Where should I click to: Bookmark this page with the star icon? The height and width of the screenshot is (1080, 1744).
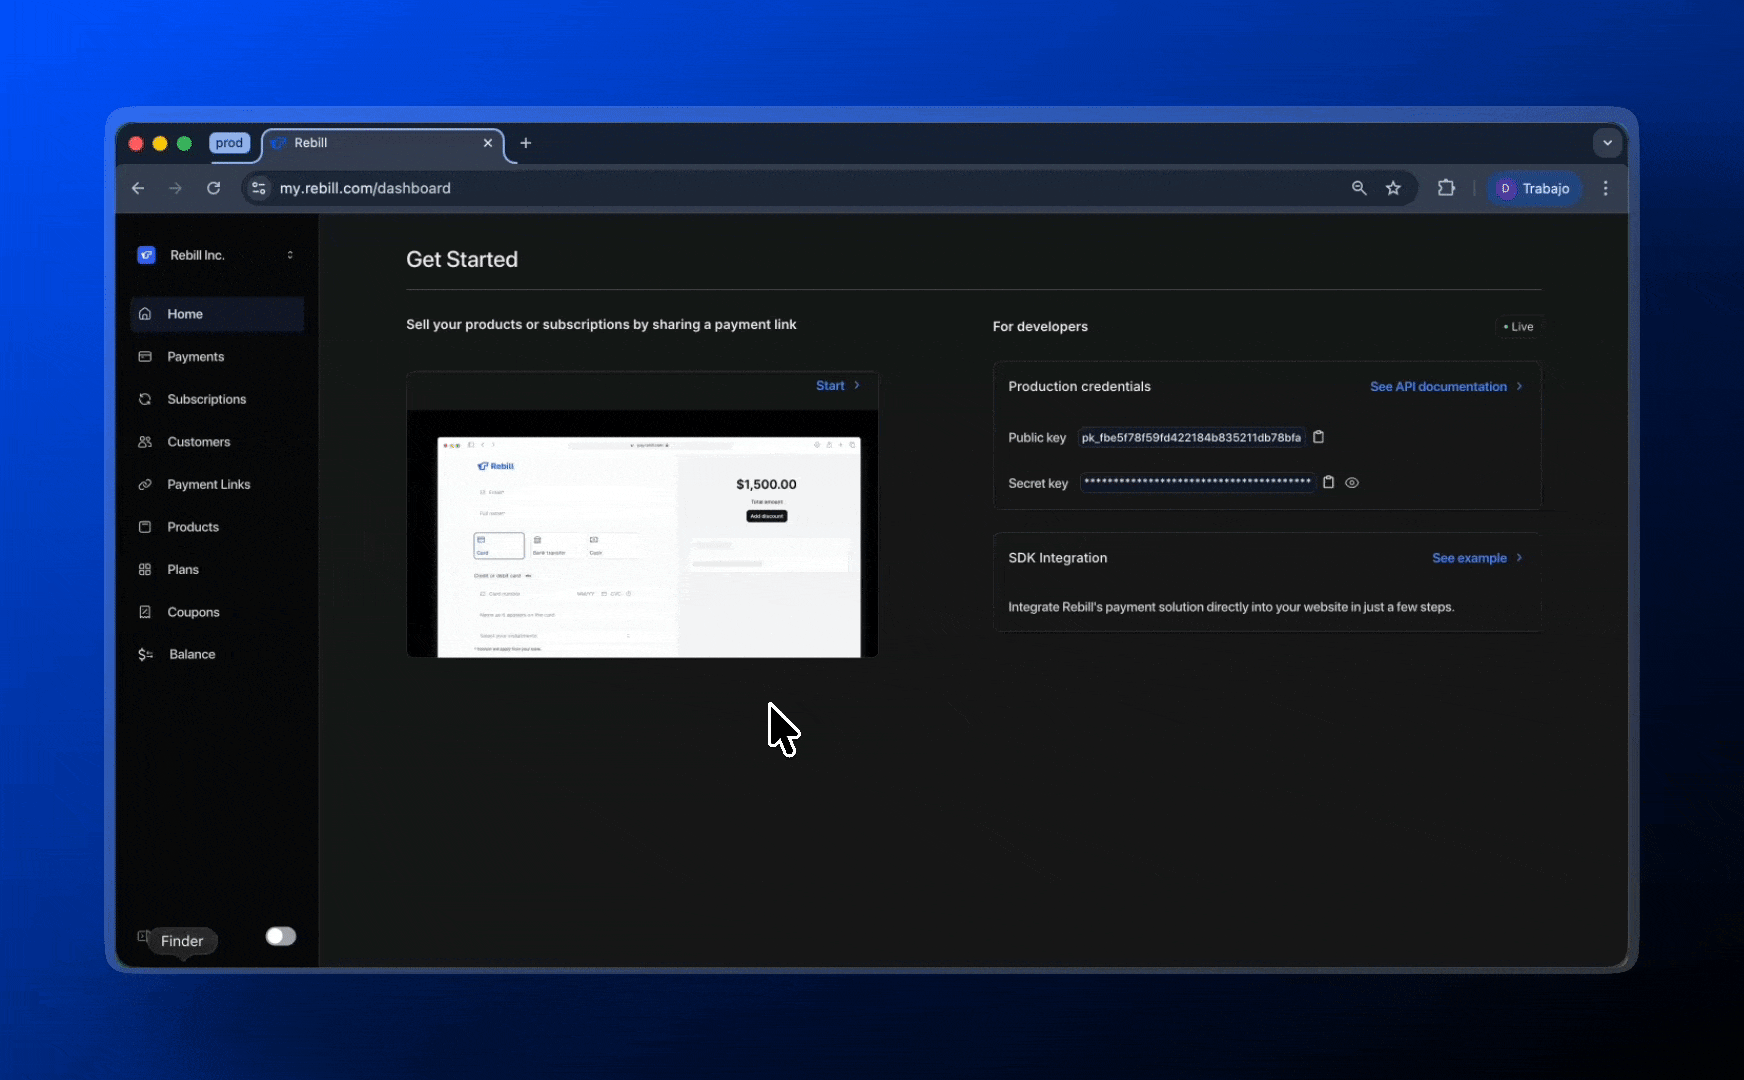point(1393,188)
